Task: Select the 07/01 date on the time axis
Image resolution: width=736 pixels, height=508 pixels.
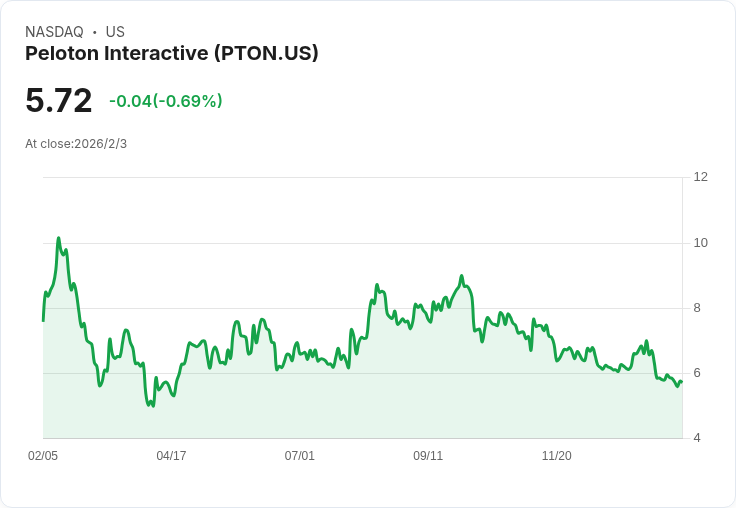Action: (300, 456)
